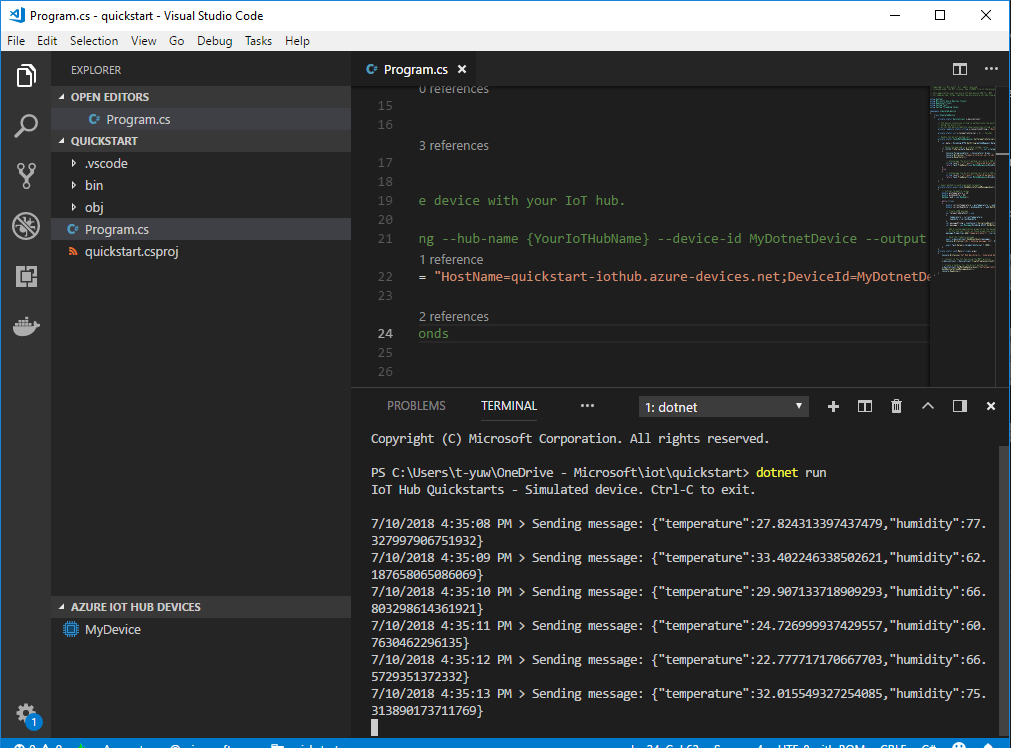Image resolution: width=1011 pixels, height=749 pixels.
Task: Click line number 24 in the gutter
Action: (385, 333)
